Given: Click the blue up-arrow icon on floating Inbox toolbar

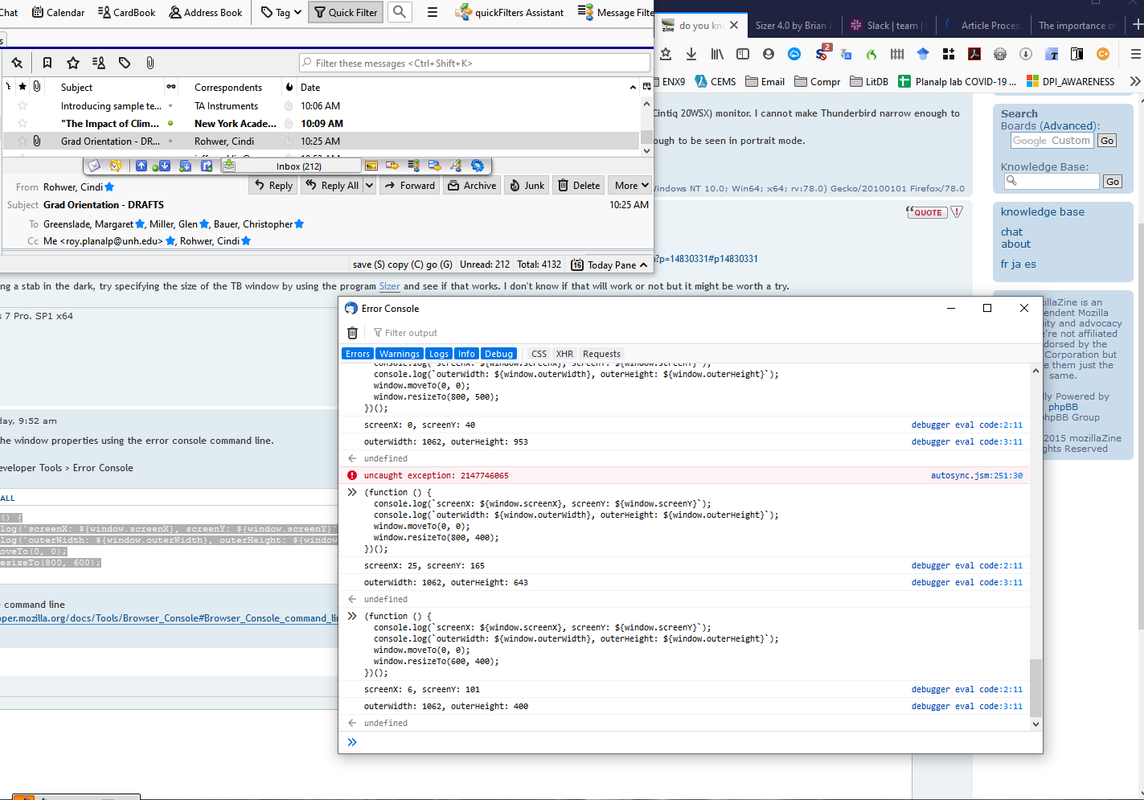Looking at the screenshot, I should point(141,166).
